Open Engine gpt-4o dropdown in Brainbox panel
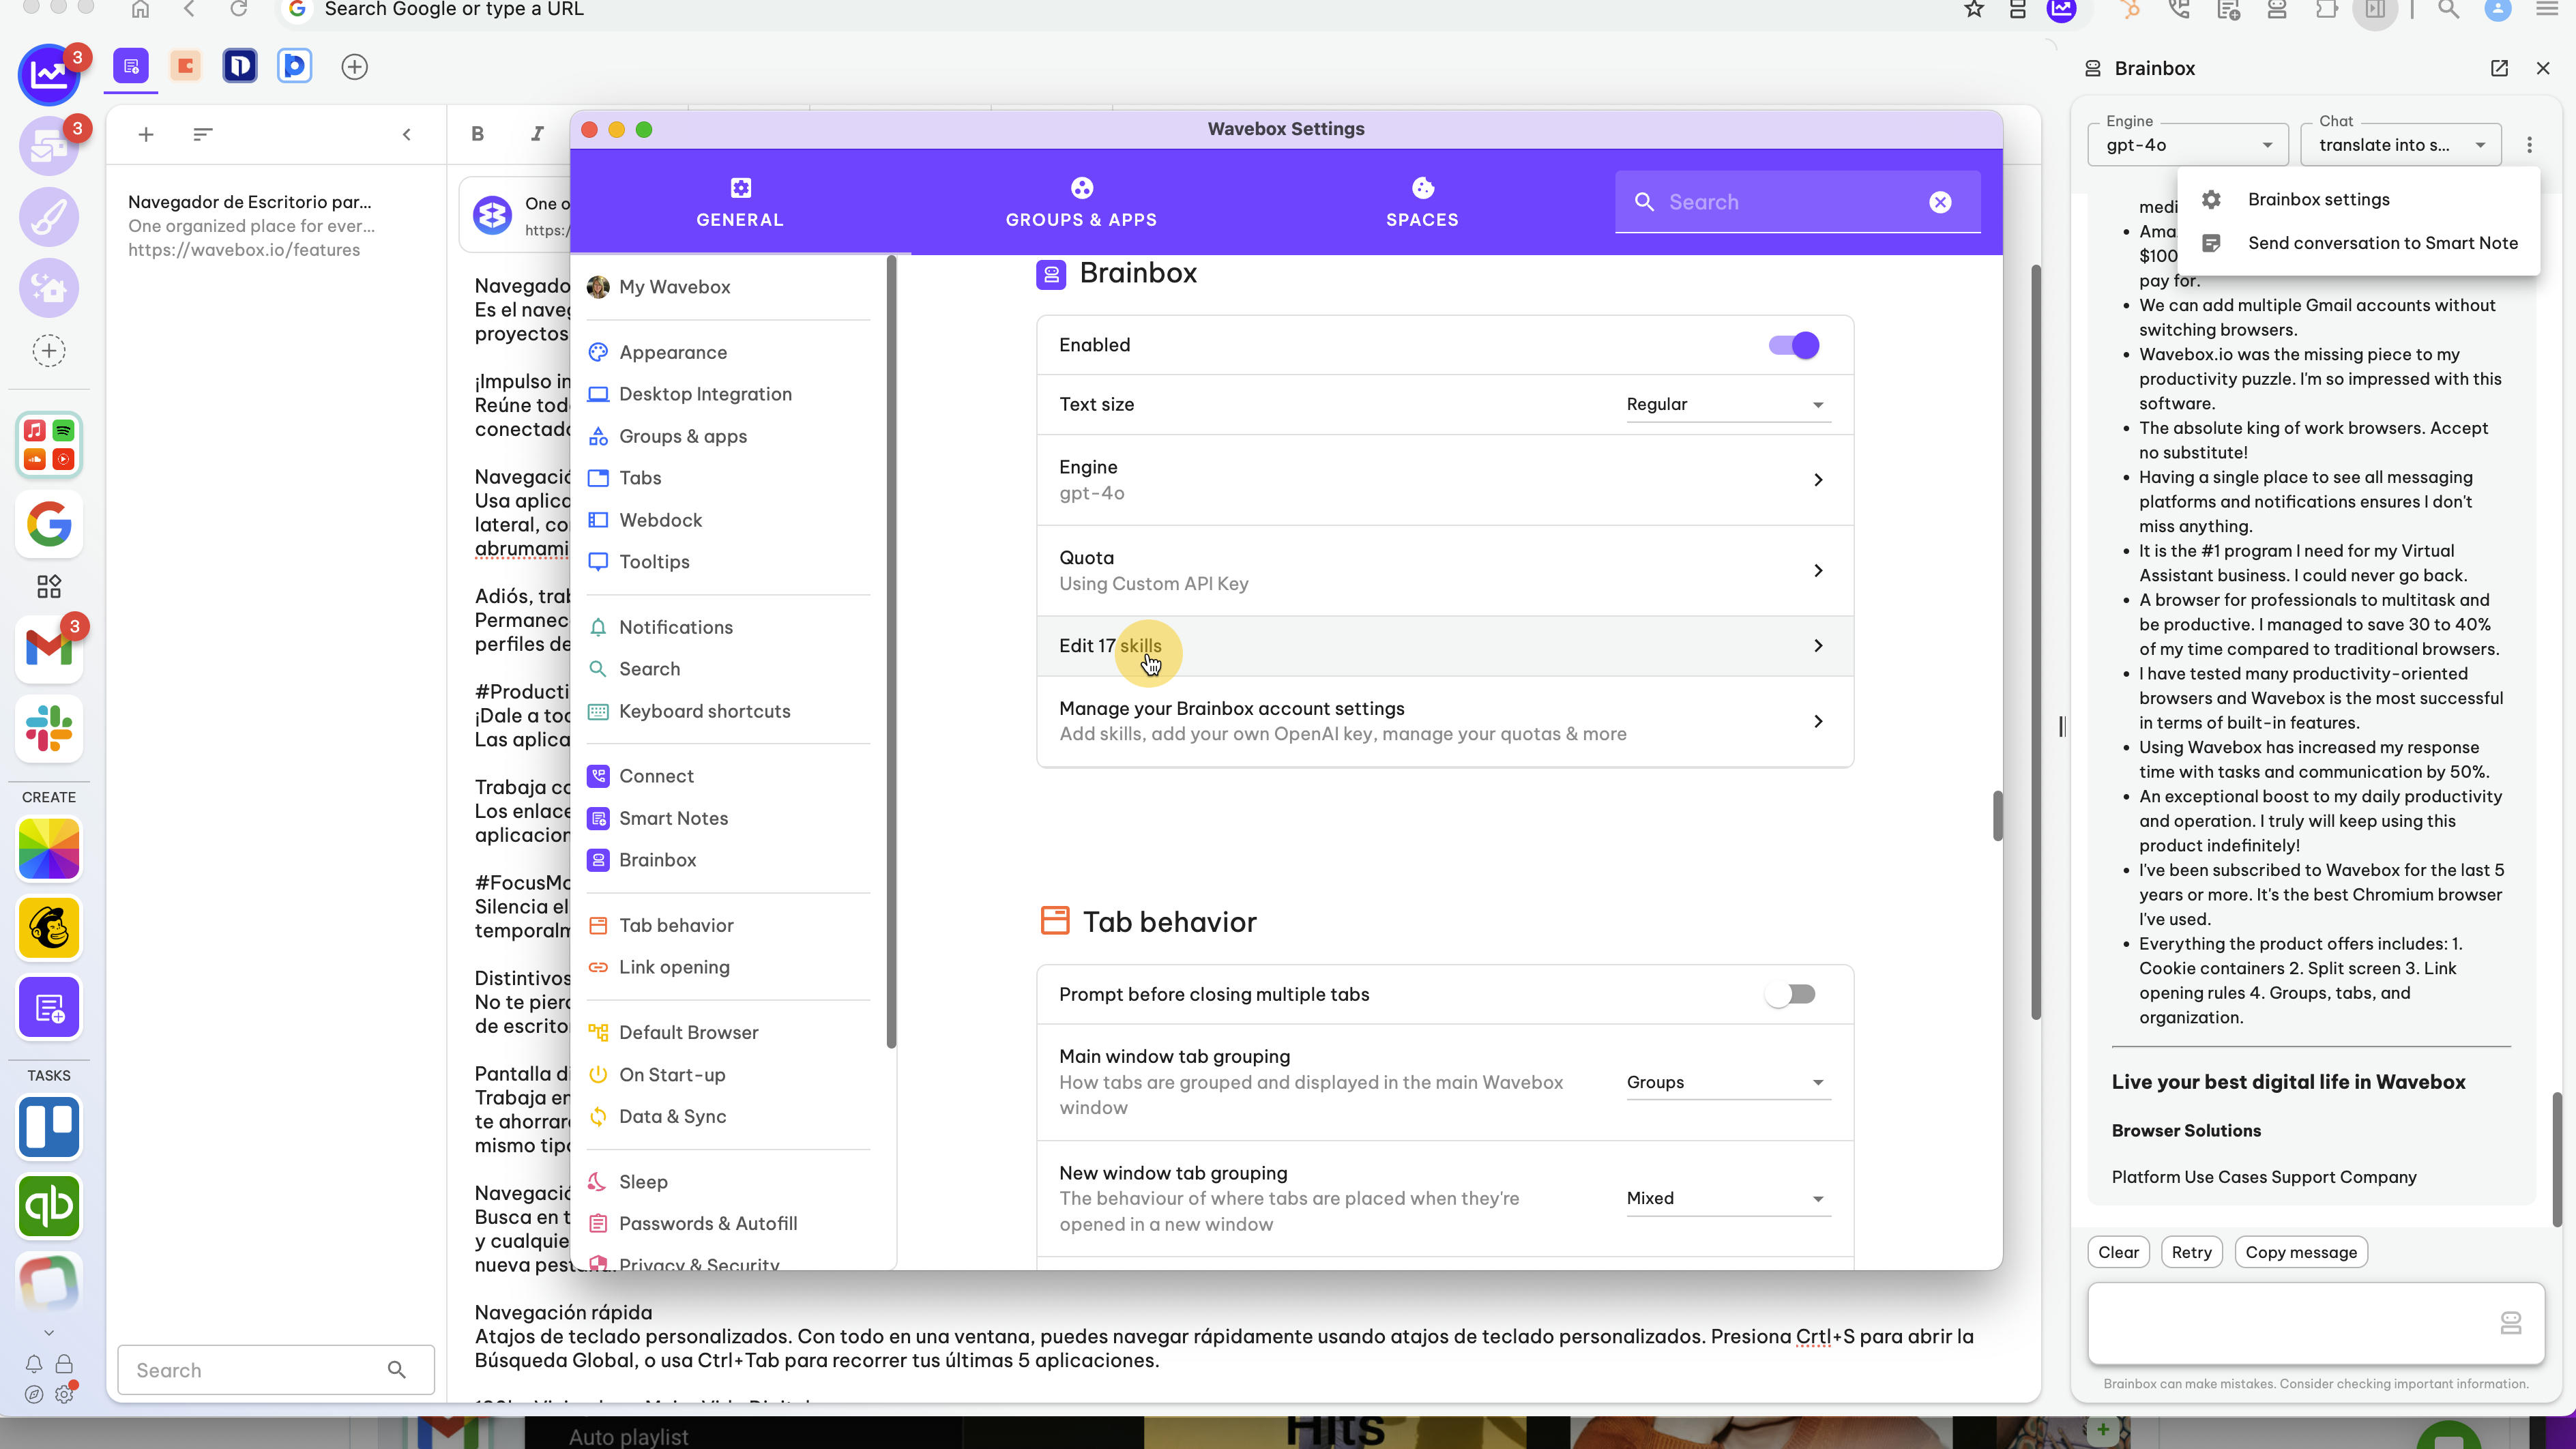 point(2187,145)
